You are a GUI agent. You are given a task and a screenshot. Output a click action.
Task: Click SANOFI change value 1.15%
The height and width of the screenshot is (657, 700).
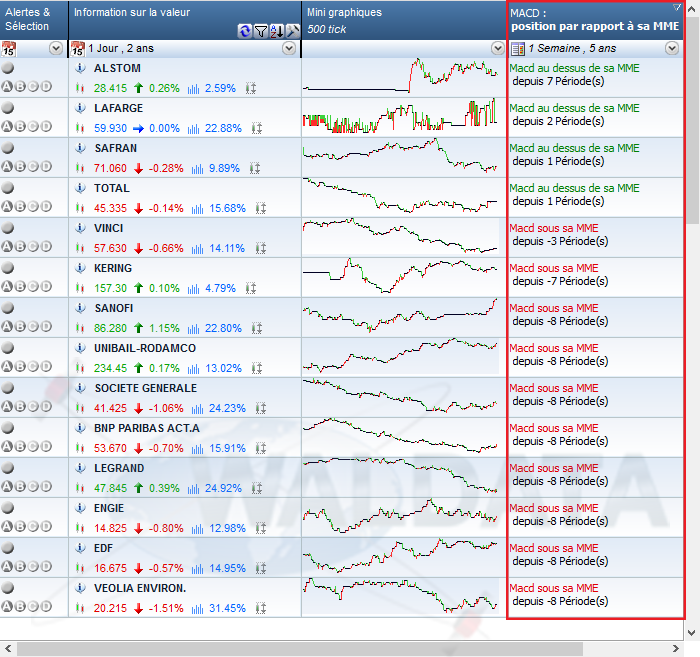pos(164,328)
